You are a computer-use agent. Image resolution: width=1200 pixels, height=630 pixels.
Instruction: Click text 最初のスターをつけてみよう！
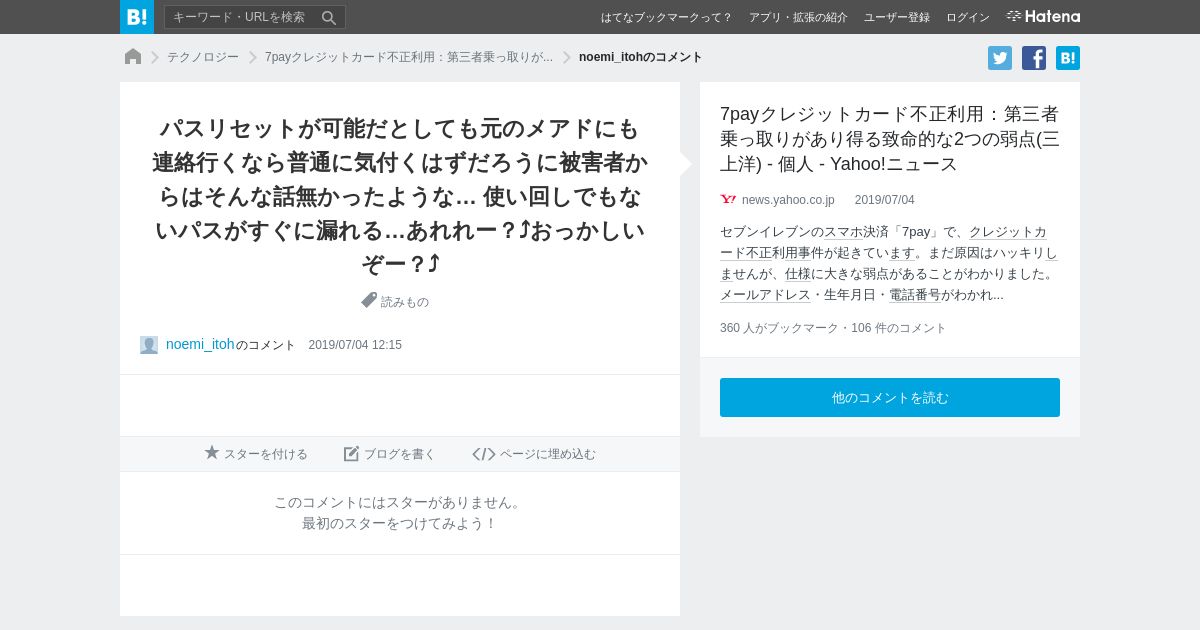pyautogui.click(x=400, y=523)
